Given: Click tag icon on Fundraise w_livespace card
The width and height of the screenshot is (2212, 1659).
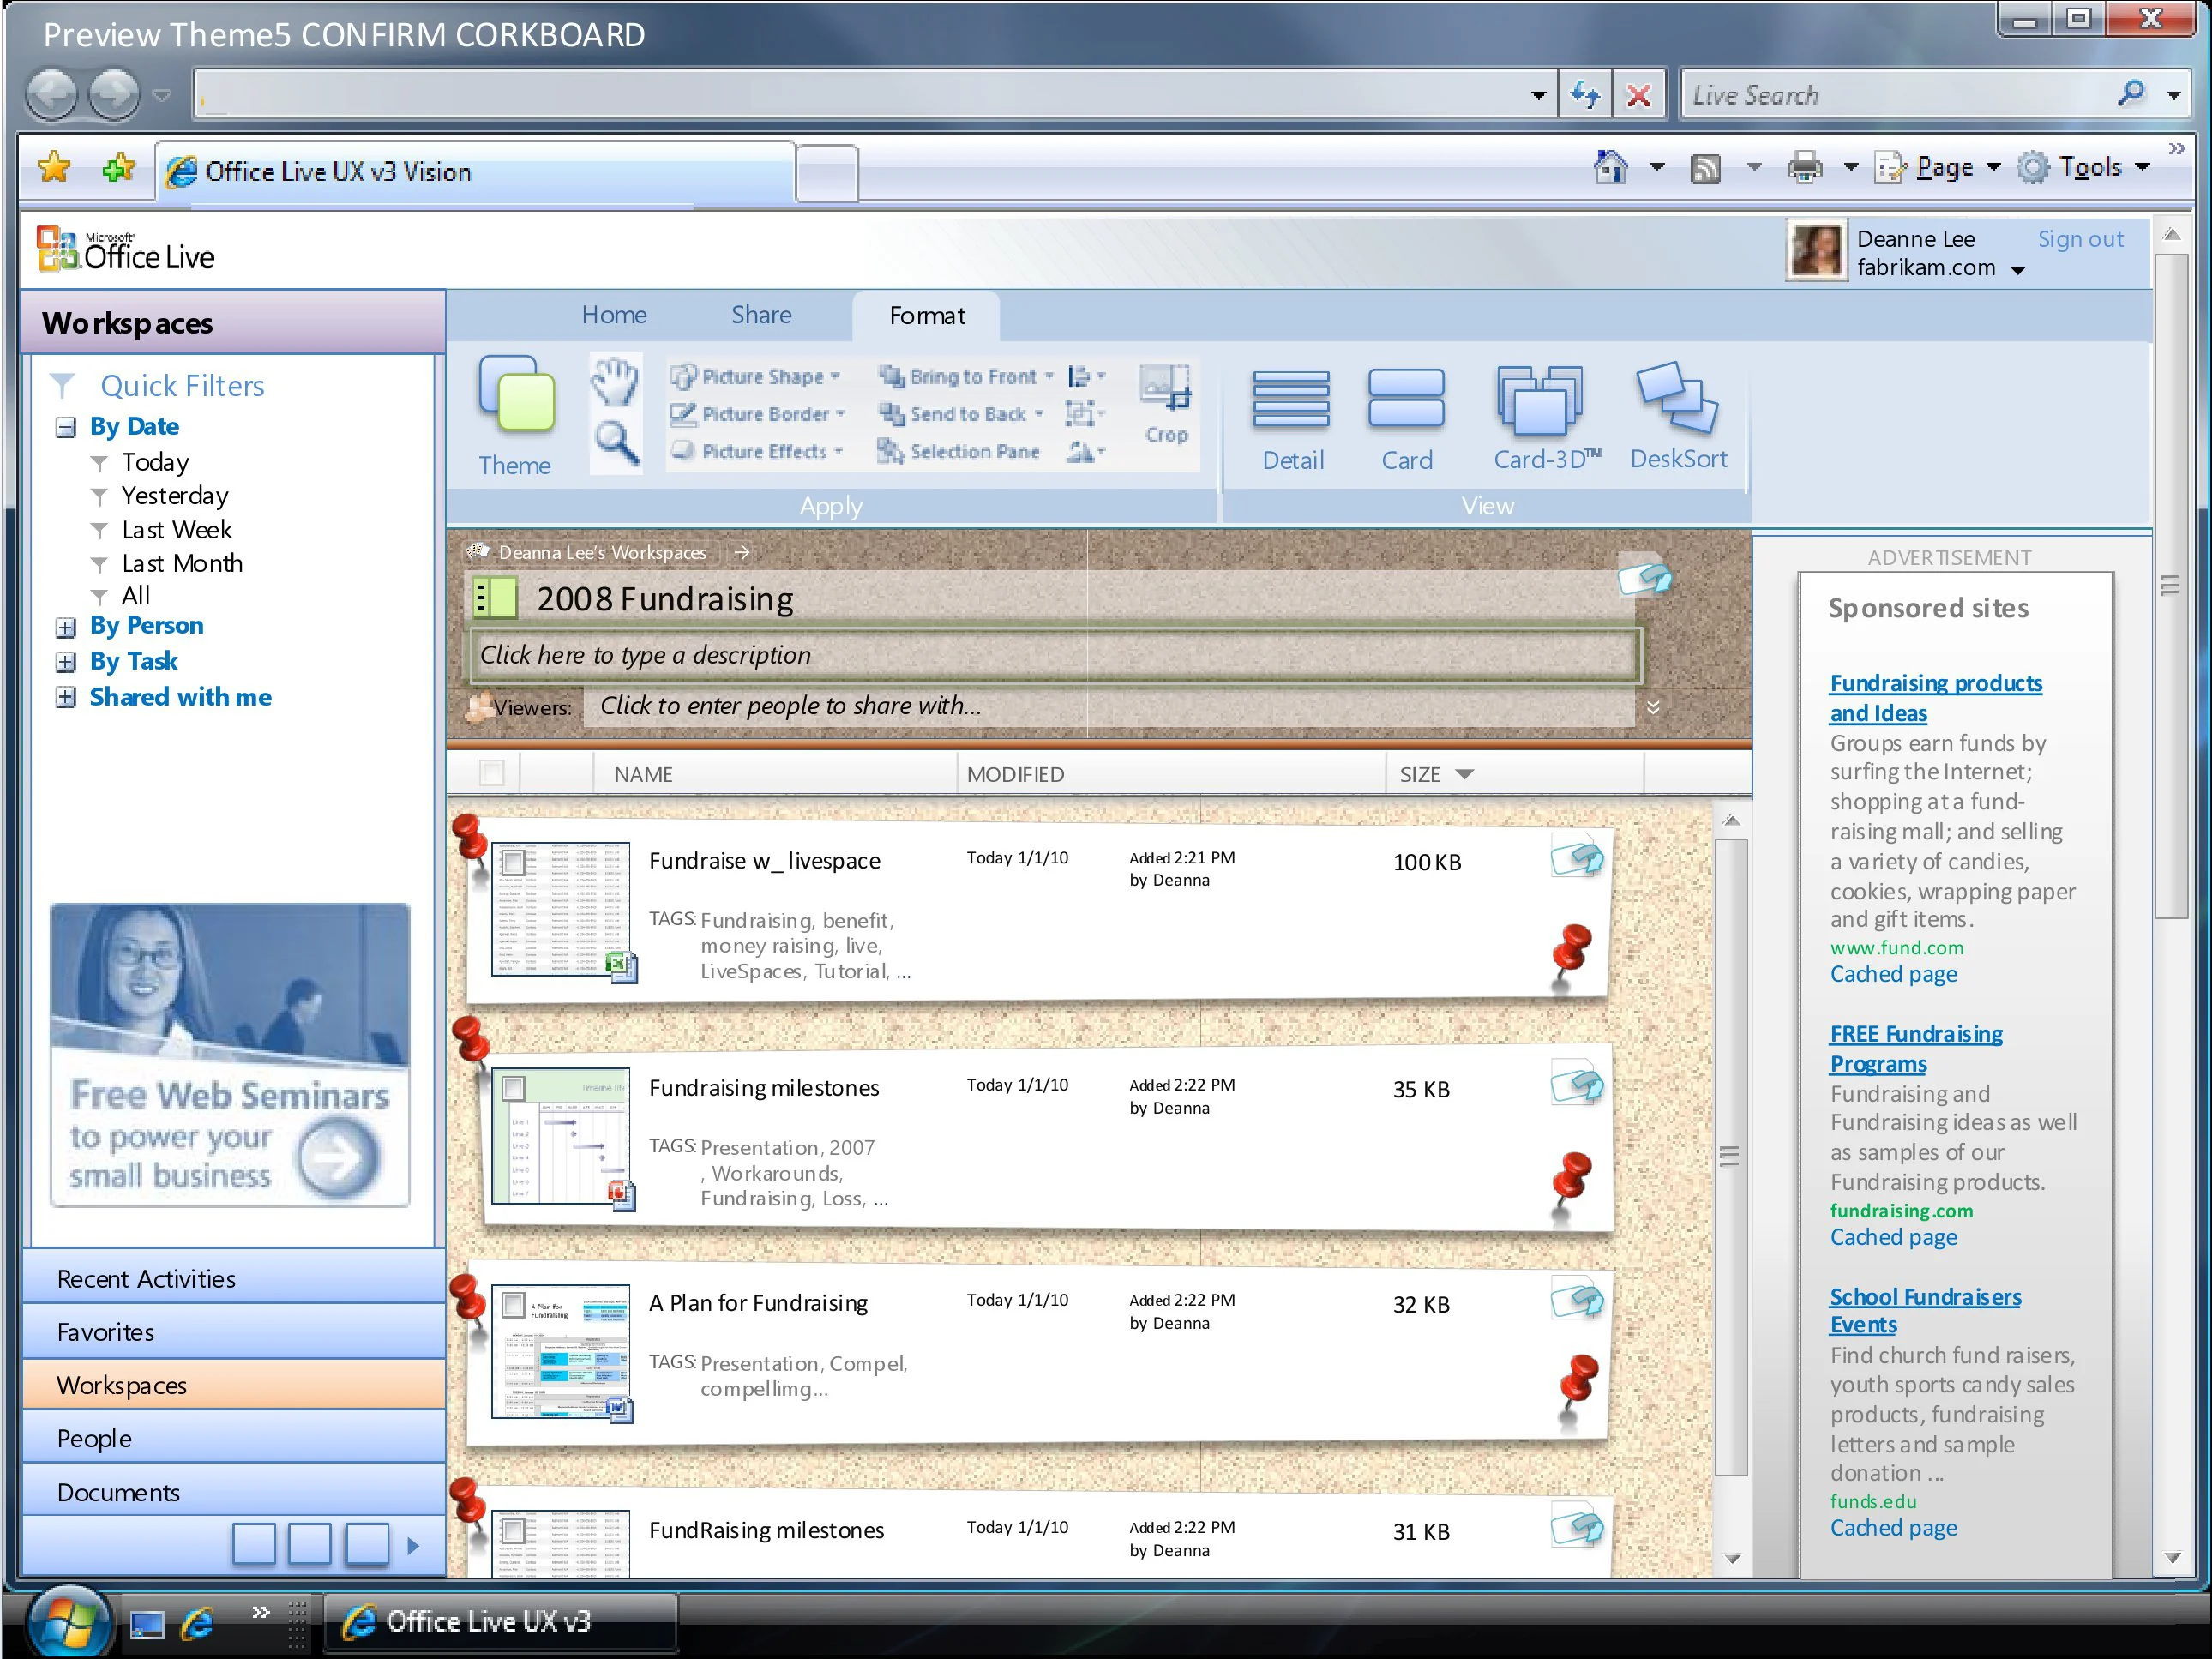Looking at the screenshot, I should click(x=1577, y=858).
